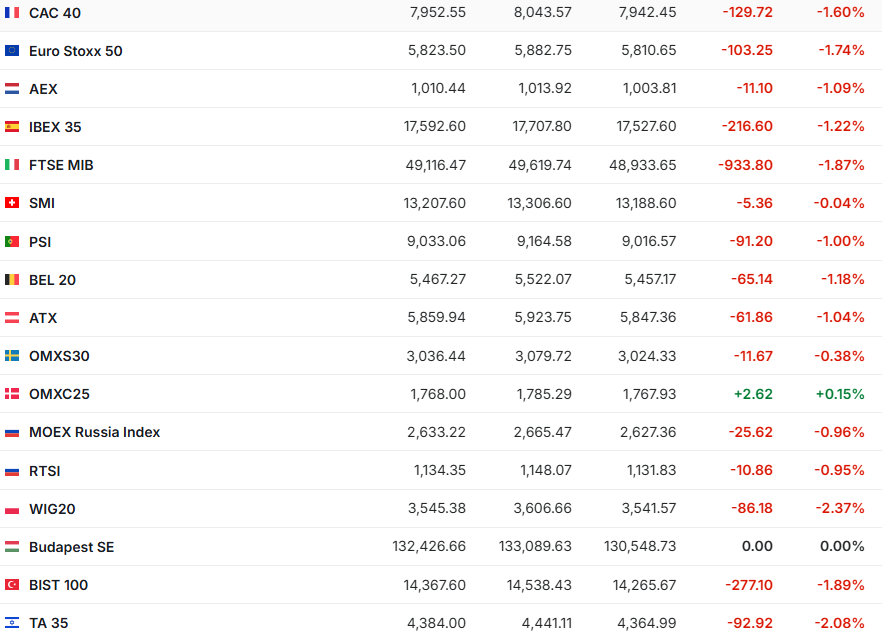The height and width of the screenshot is (636, 882).
Task: Click the Netherlands flag icon beside AEX
Action: click(x=12, y=89)
